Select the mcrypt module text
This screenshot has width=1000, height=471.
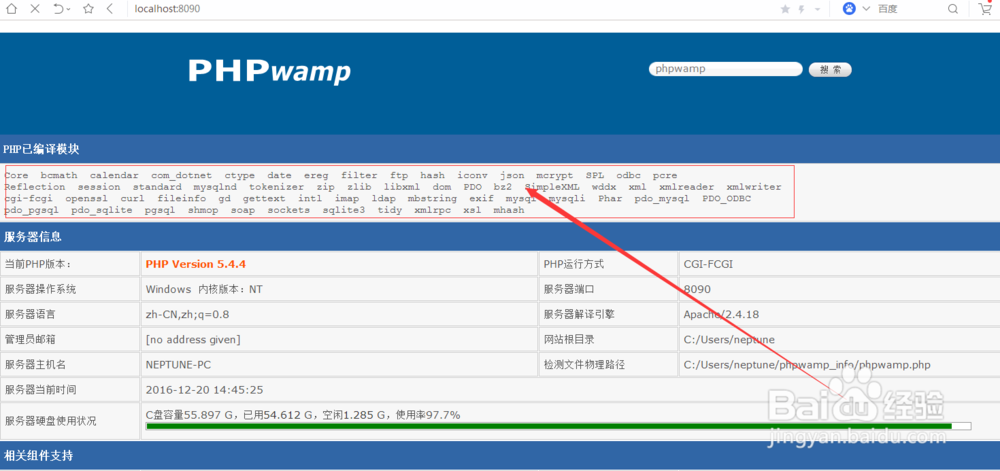click(x=554, y=175)
